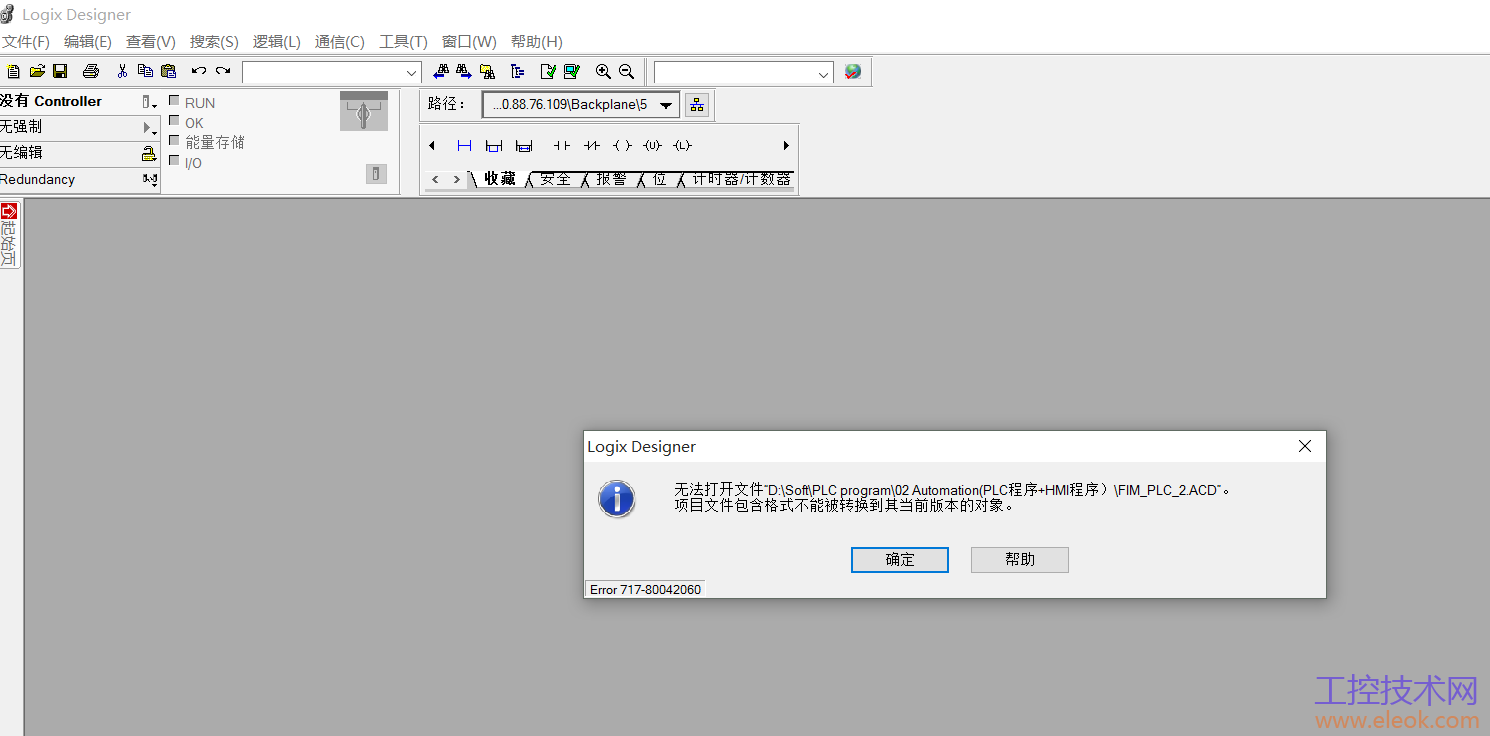Screen dimensions: 1490x736
Task: Insert an Examine On contact instruction
Action: 562,146
